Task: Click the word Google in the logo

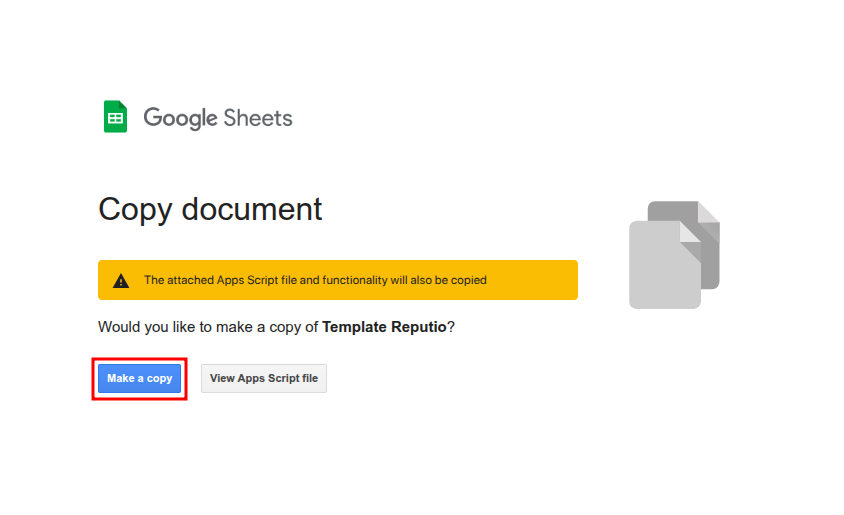Action: tap(180, 118)
